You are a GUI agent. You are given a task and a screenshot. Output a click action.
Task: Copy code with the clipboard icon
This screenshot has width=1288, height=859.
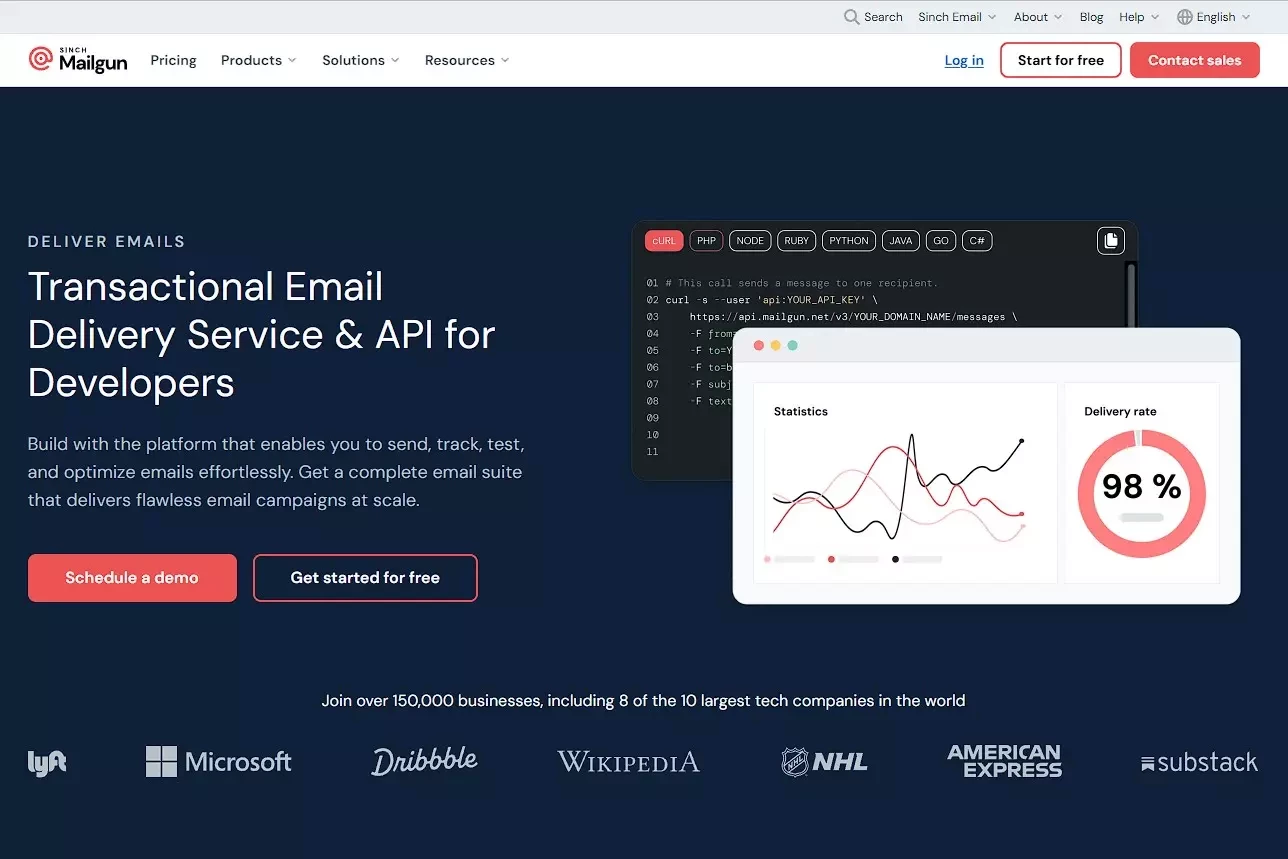click(x=1110, y=241)
